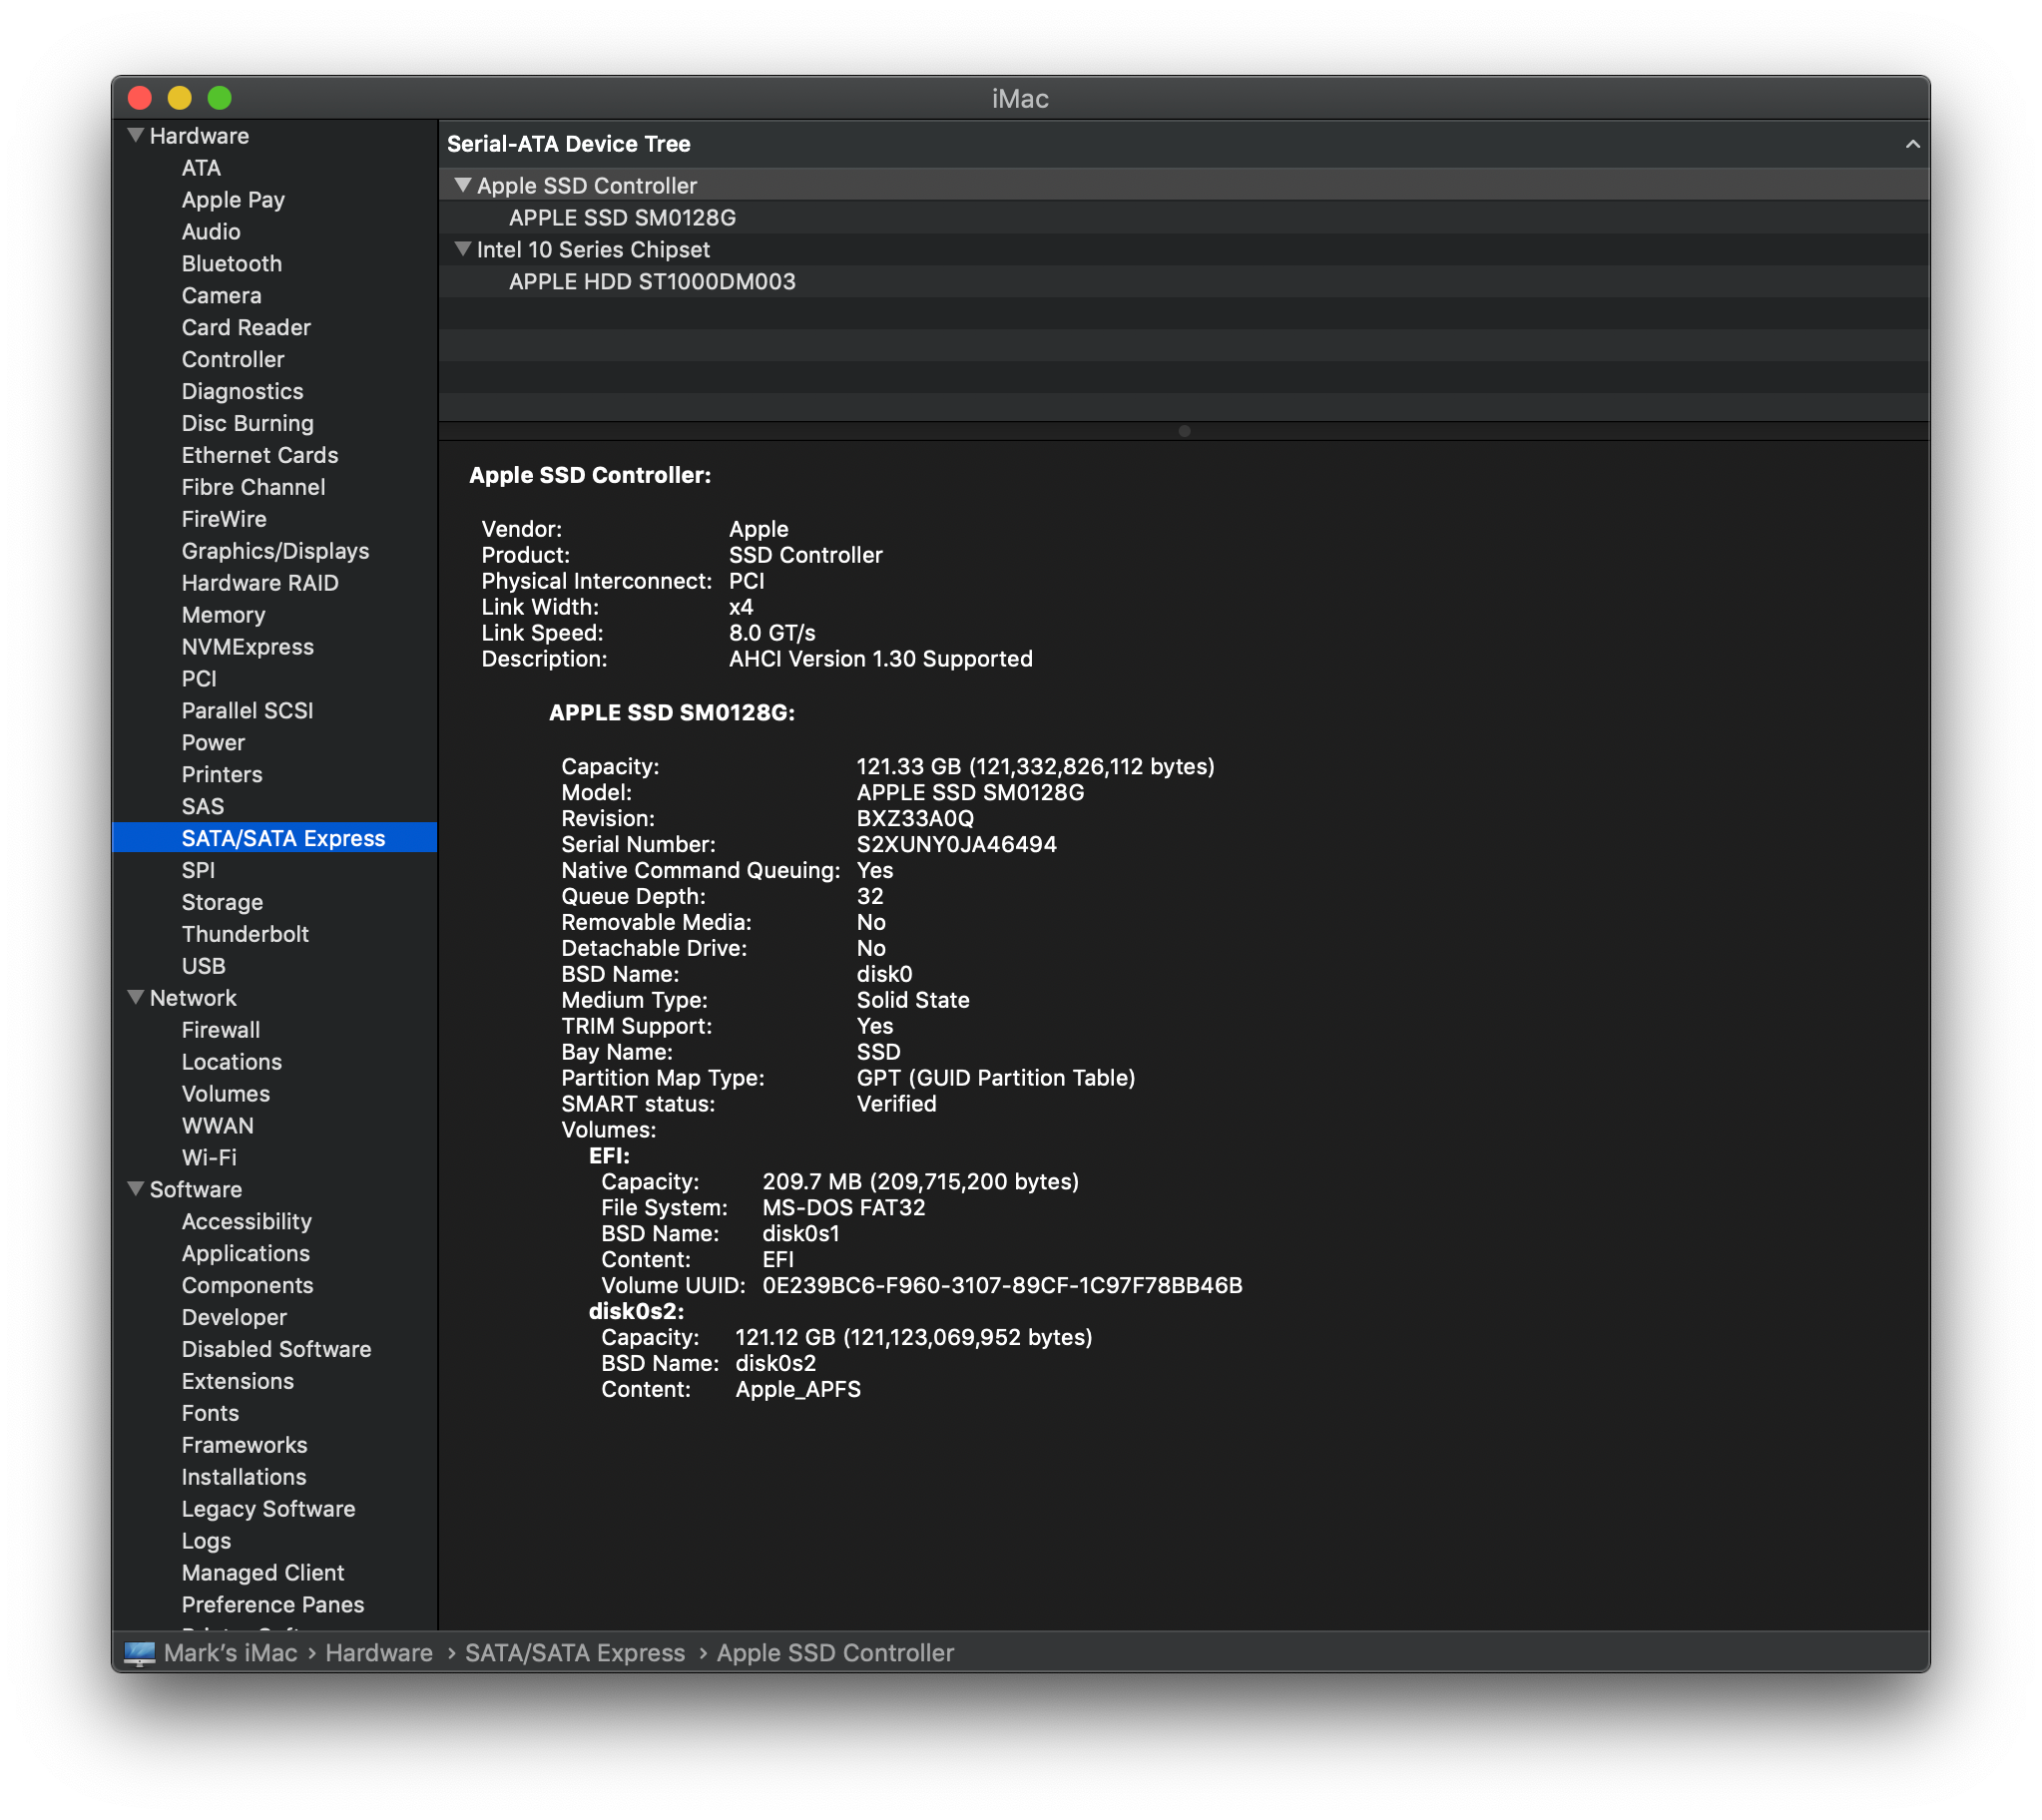The height and width of the screenshot is (1820, 2042).
Task: Collapse the Intel 10 Series Chipset node
Action: click(462, 249)
